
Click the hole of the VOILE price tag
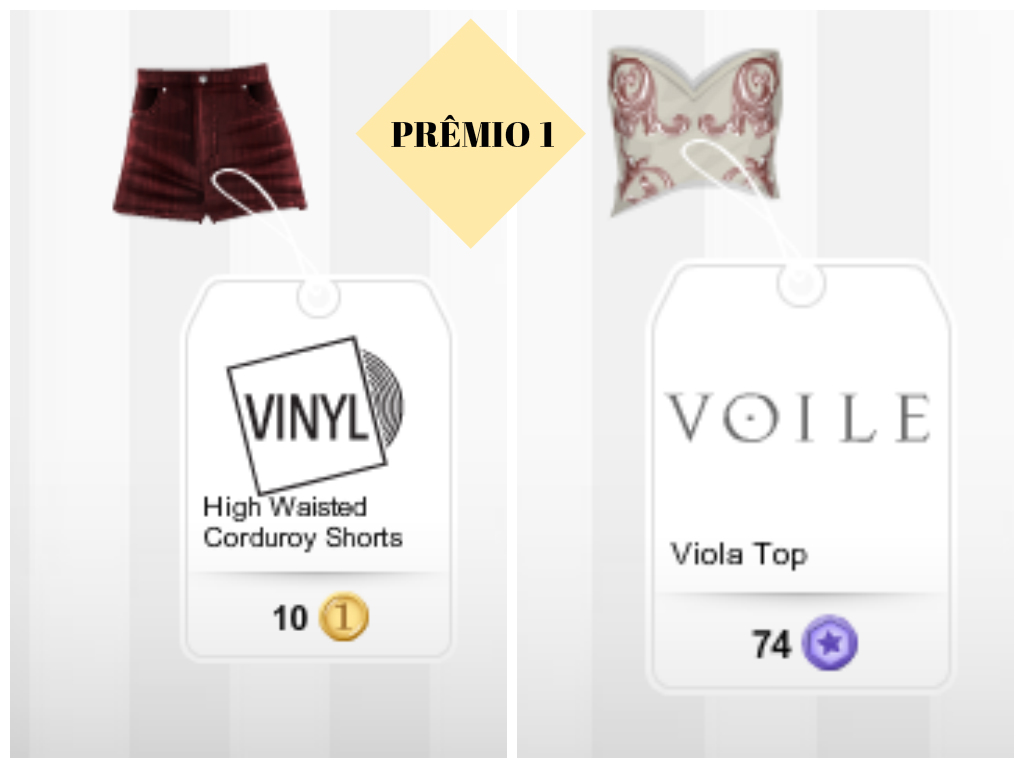801,283
